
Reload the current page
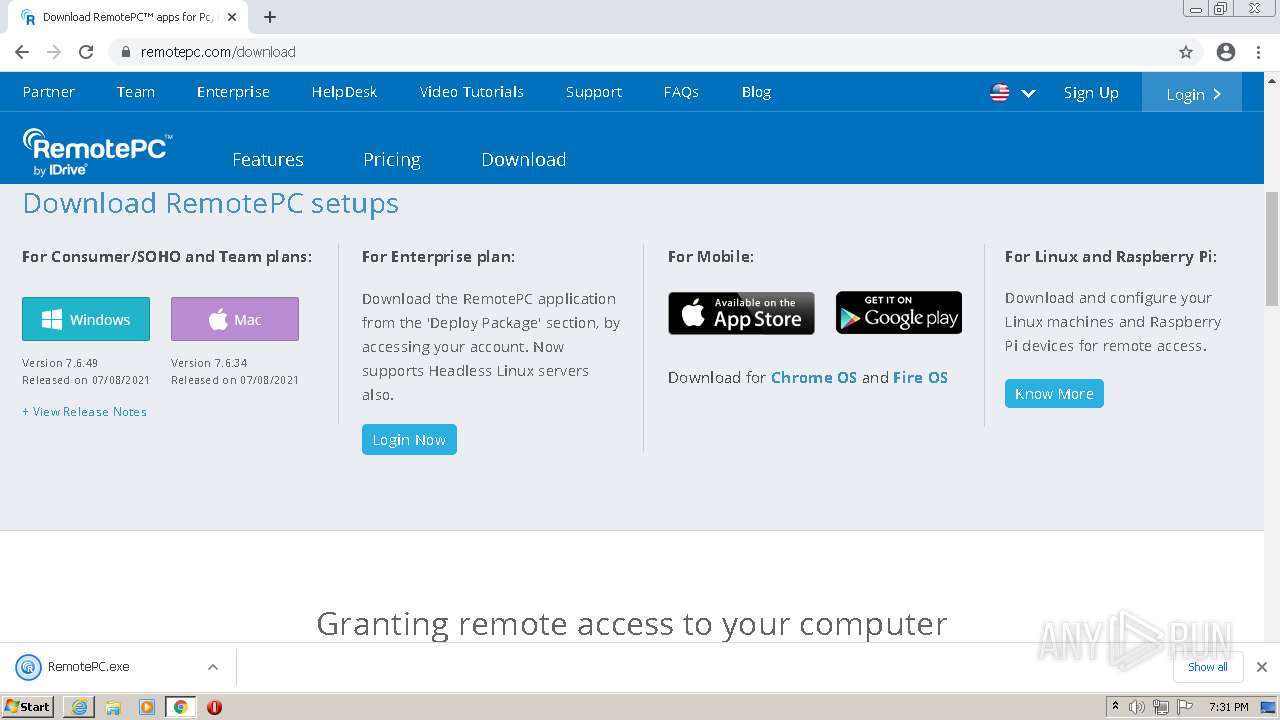pos(86,52)
